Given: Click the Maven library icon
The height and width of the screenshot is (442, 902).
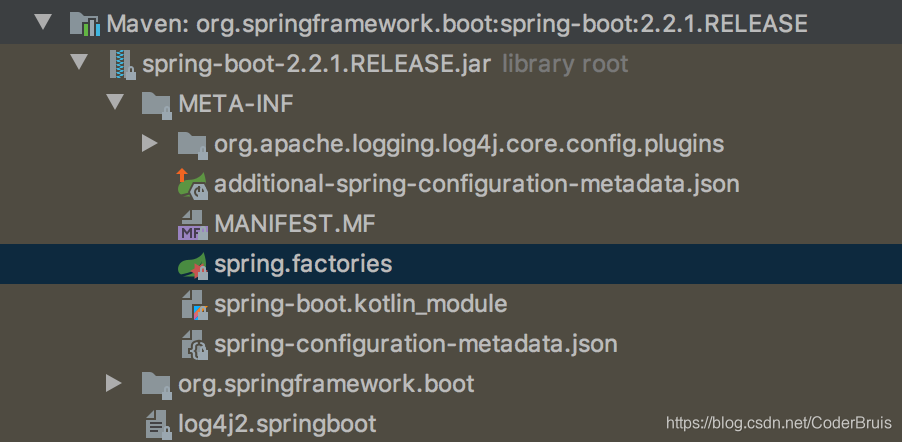Looking at the screenshot, I should [85, 24].
